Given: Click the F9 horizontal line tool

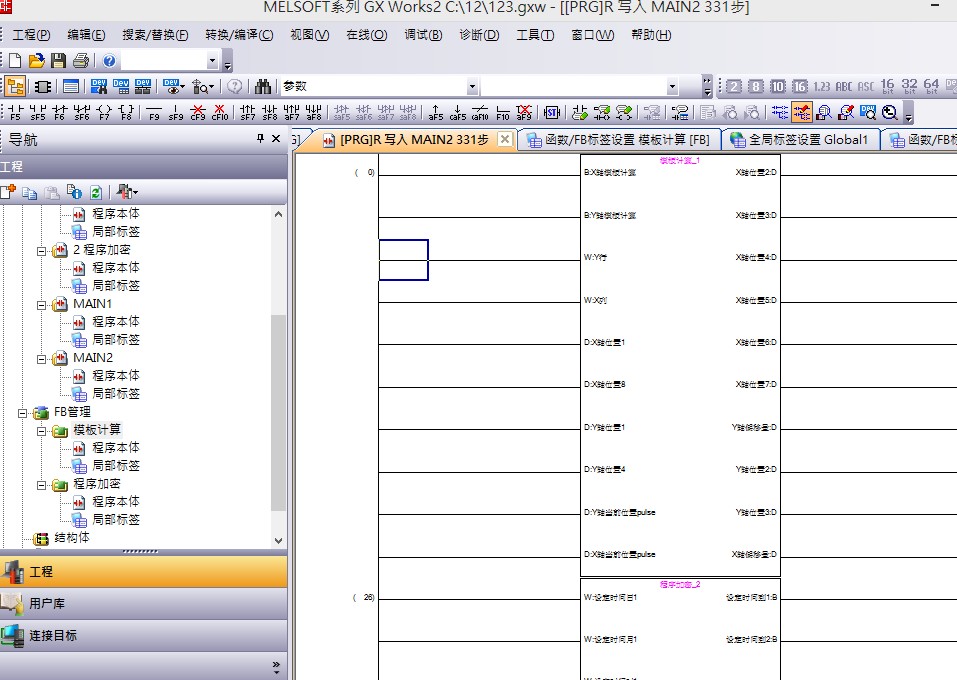Looking at the screenshot, I should 154,112.
